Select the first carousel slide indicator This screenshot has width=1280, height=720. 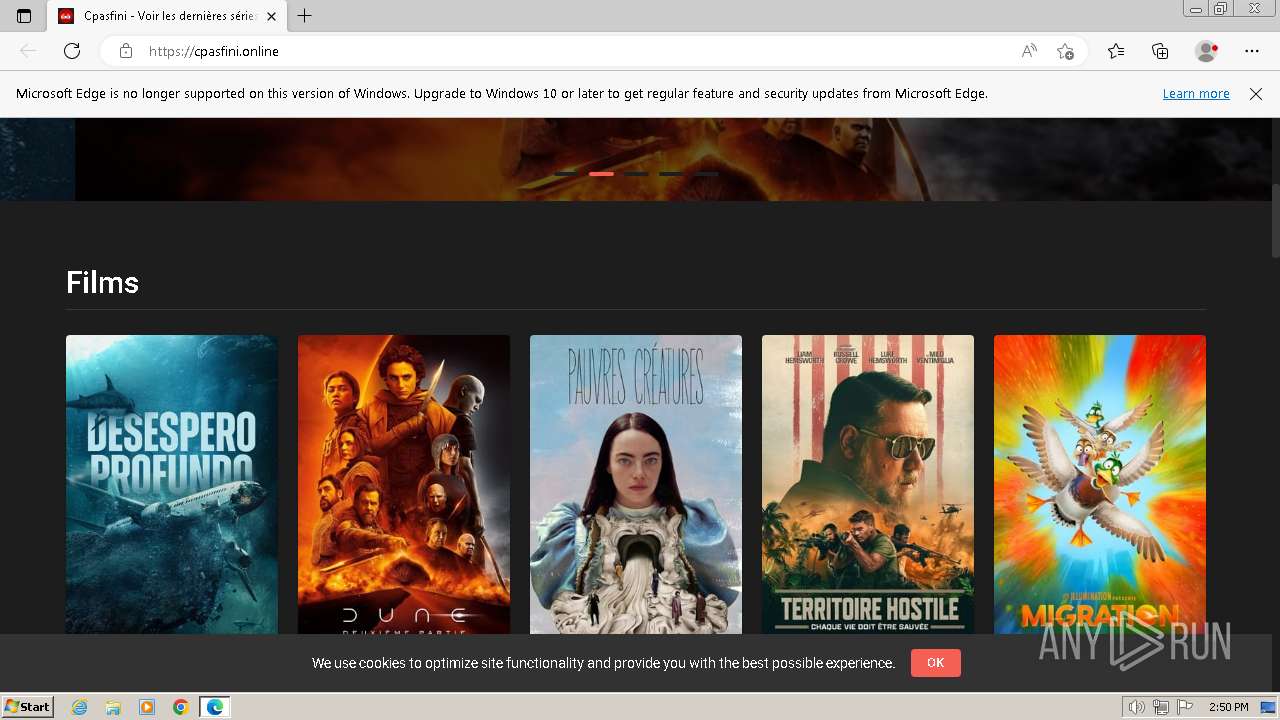(566, 174)
